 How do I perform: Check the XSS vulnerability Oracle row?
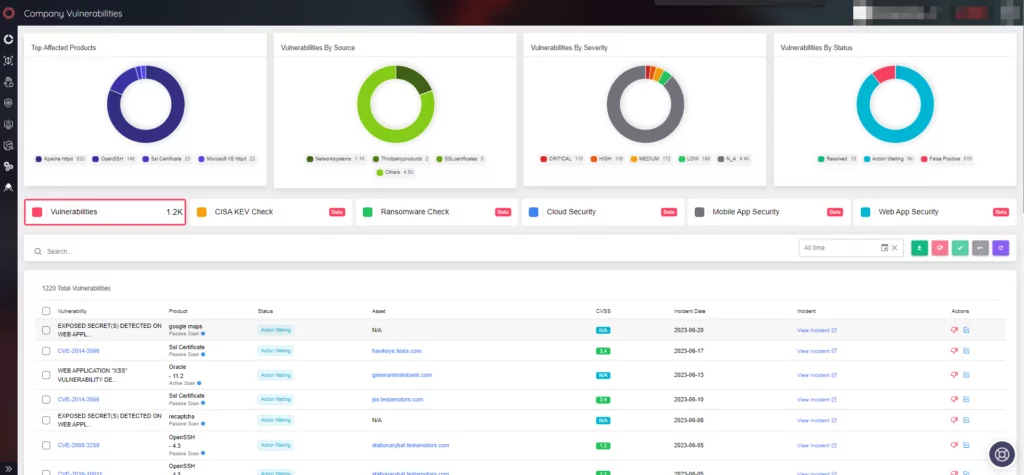pyautogui.click(x=46, y=375)
